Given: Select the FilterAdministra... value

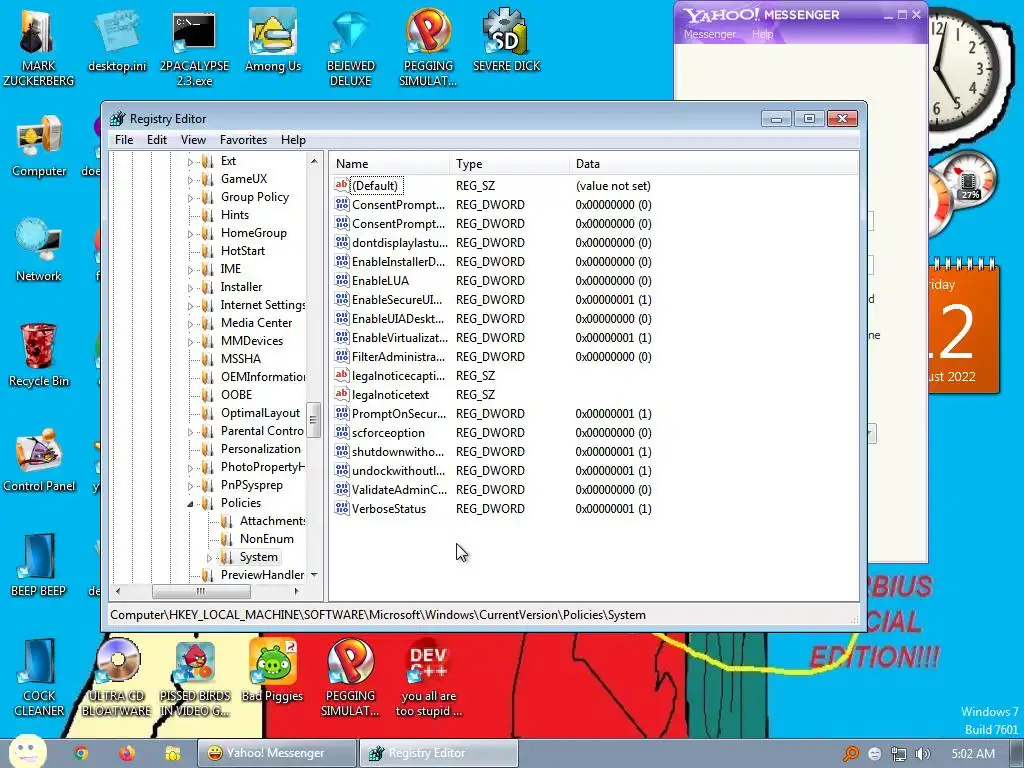Looking at the screenshot, I should pos(398,357).
